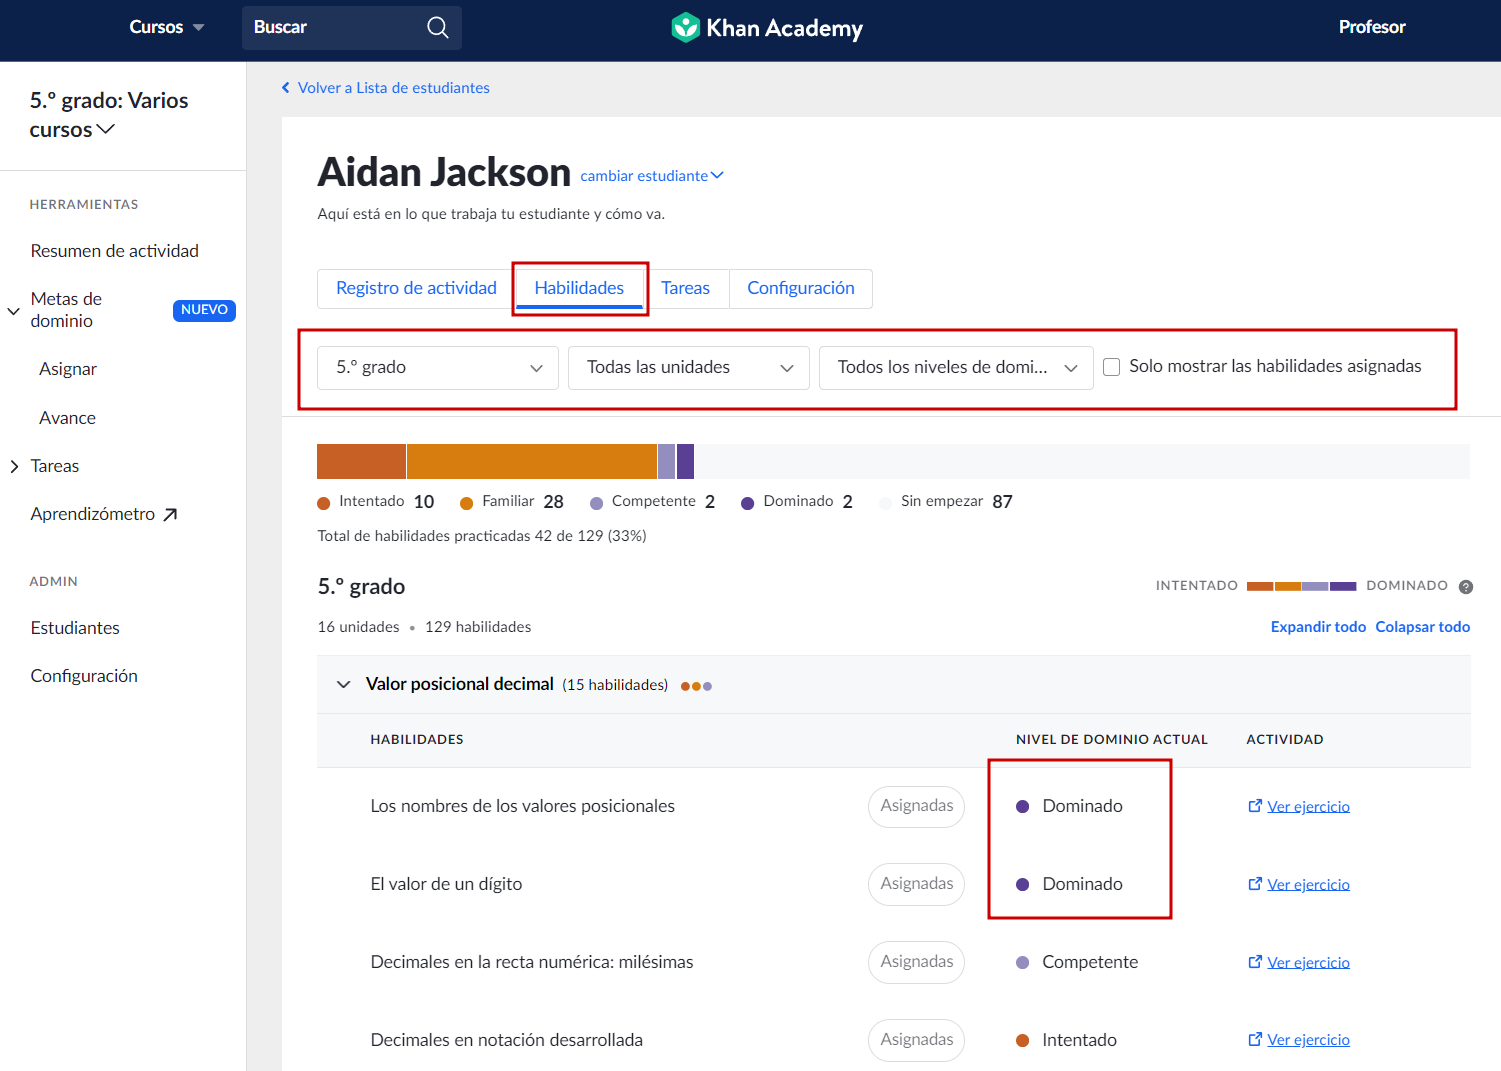Open cambiar estudiante dropdown
The height and width of the screenshot is (1071, 1501).
pos(652,176)
